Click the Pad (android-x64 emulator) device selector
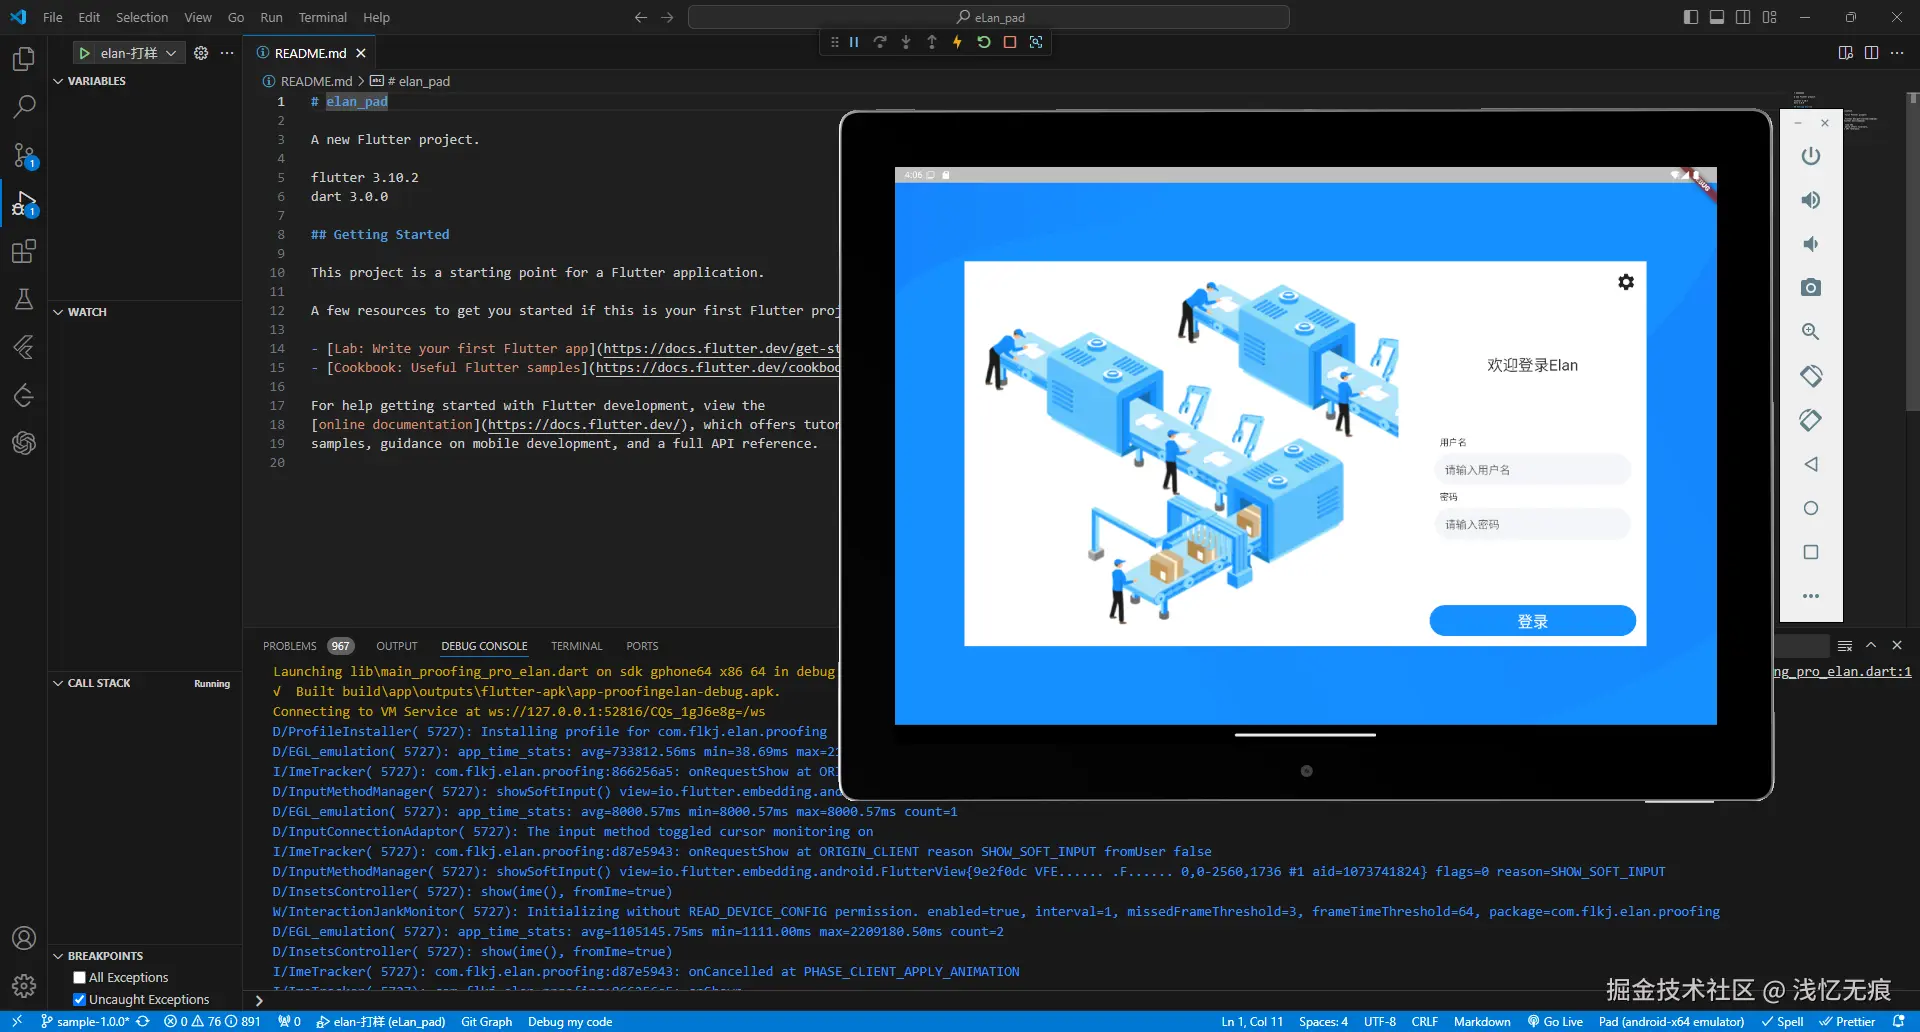This screenshot has width=1920, height=1032. [1671, 1022]
